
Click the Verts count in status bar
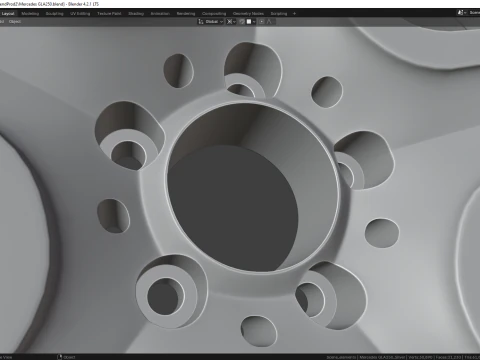tap(421, 357)
